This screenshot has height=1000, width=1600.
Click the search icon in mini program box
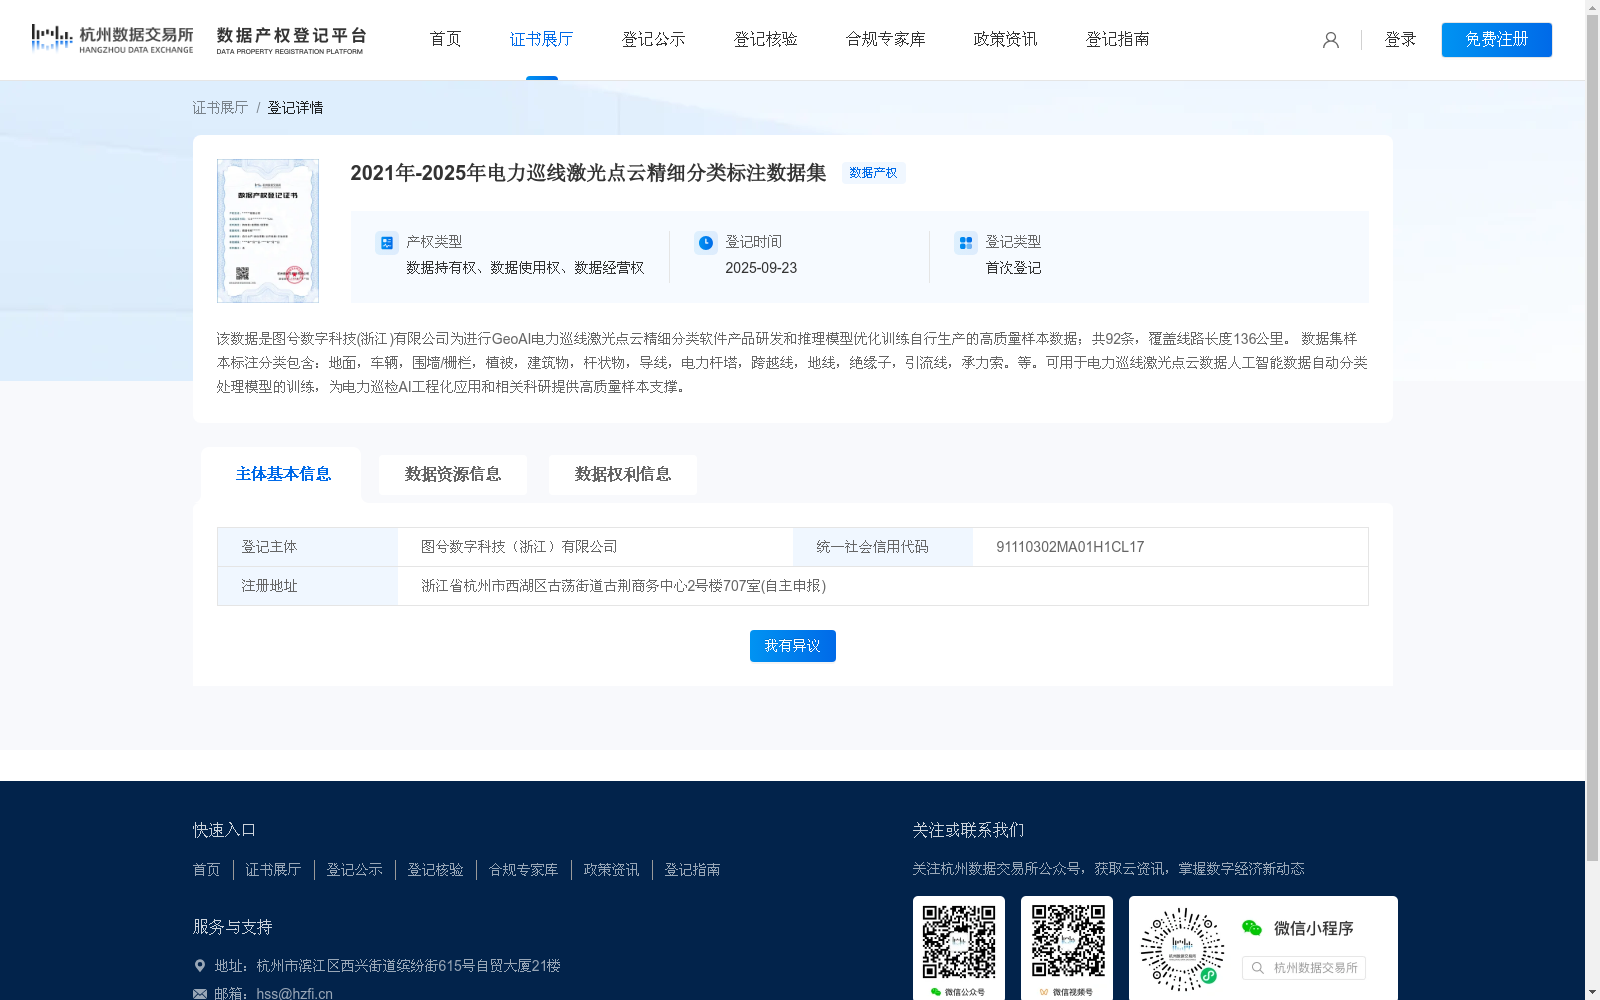tap(1258, 968)
